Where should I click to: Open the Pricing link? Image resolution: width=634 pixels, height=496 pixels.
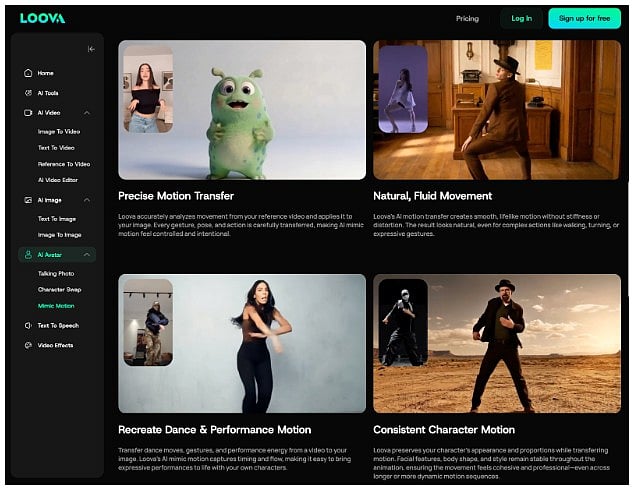click(x=467, y=18)
